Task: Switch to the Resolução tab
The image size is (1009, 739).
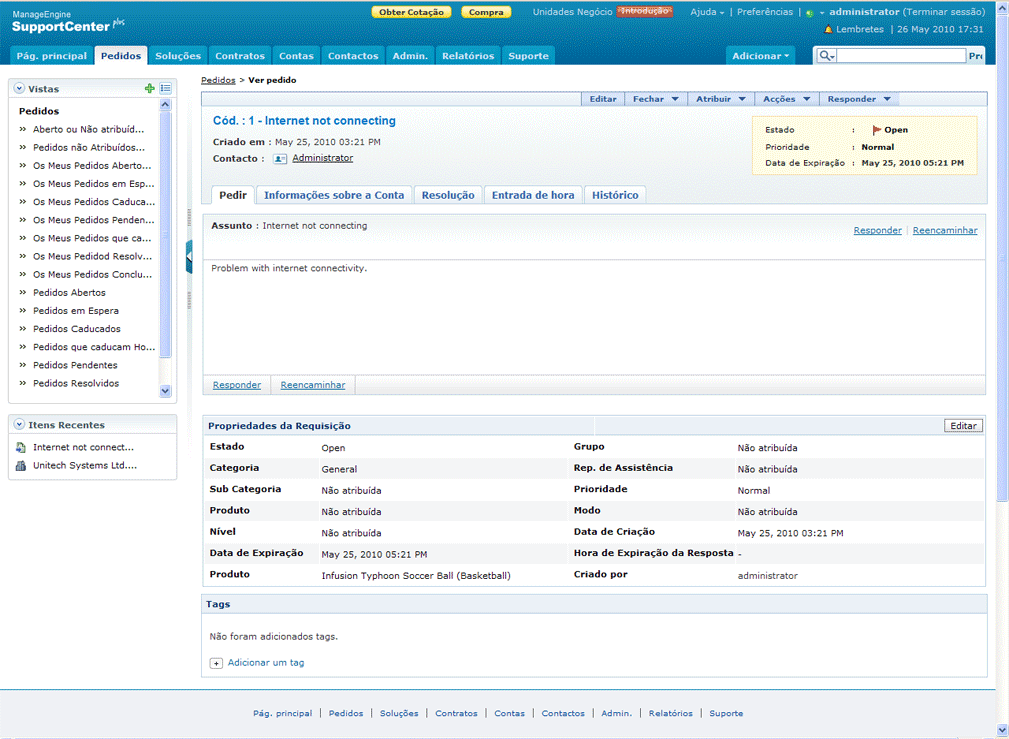Action: tap(448, 195)
